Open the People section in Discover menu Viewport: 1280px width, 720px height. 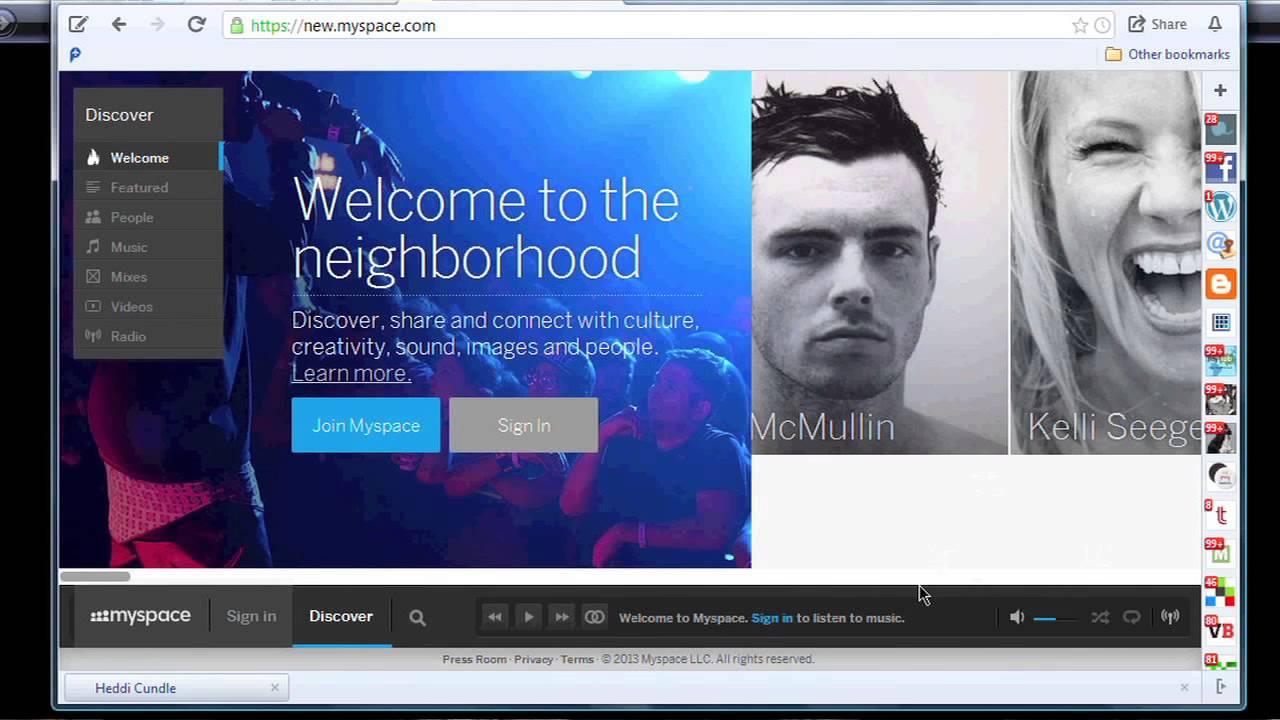coord(132,217)
